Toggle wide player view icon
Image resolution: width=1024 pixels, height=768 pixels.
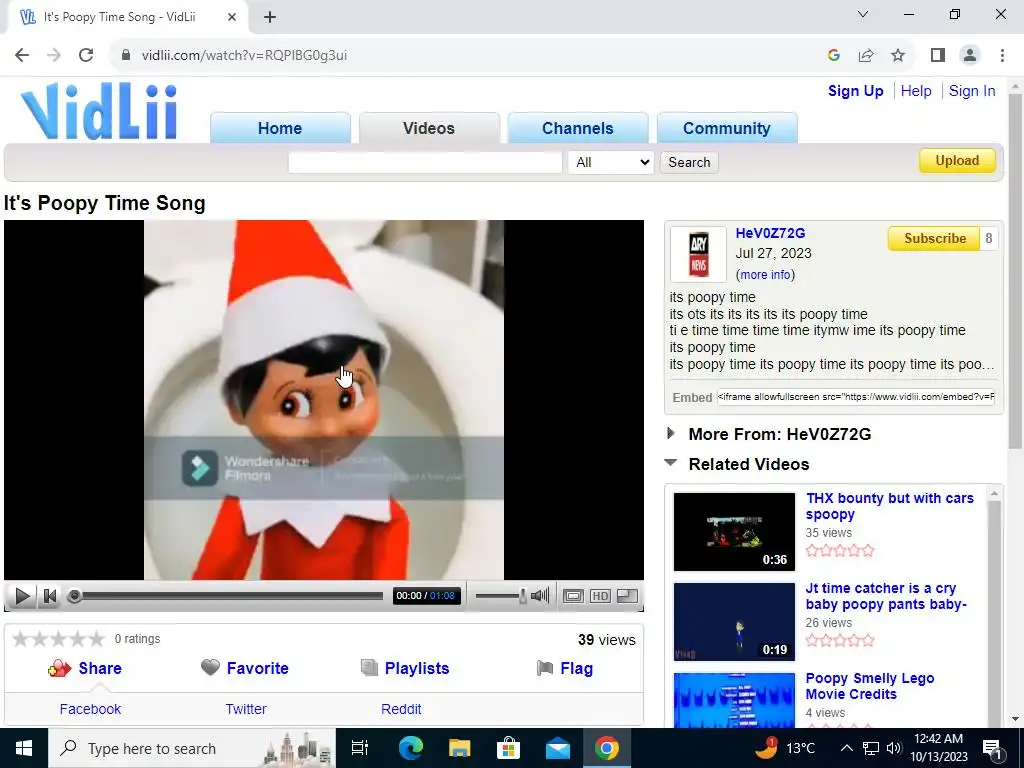573,596
